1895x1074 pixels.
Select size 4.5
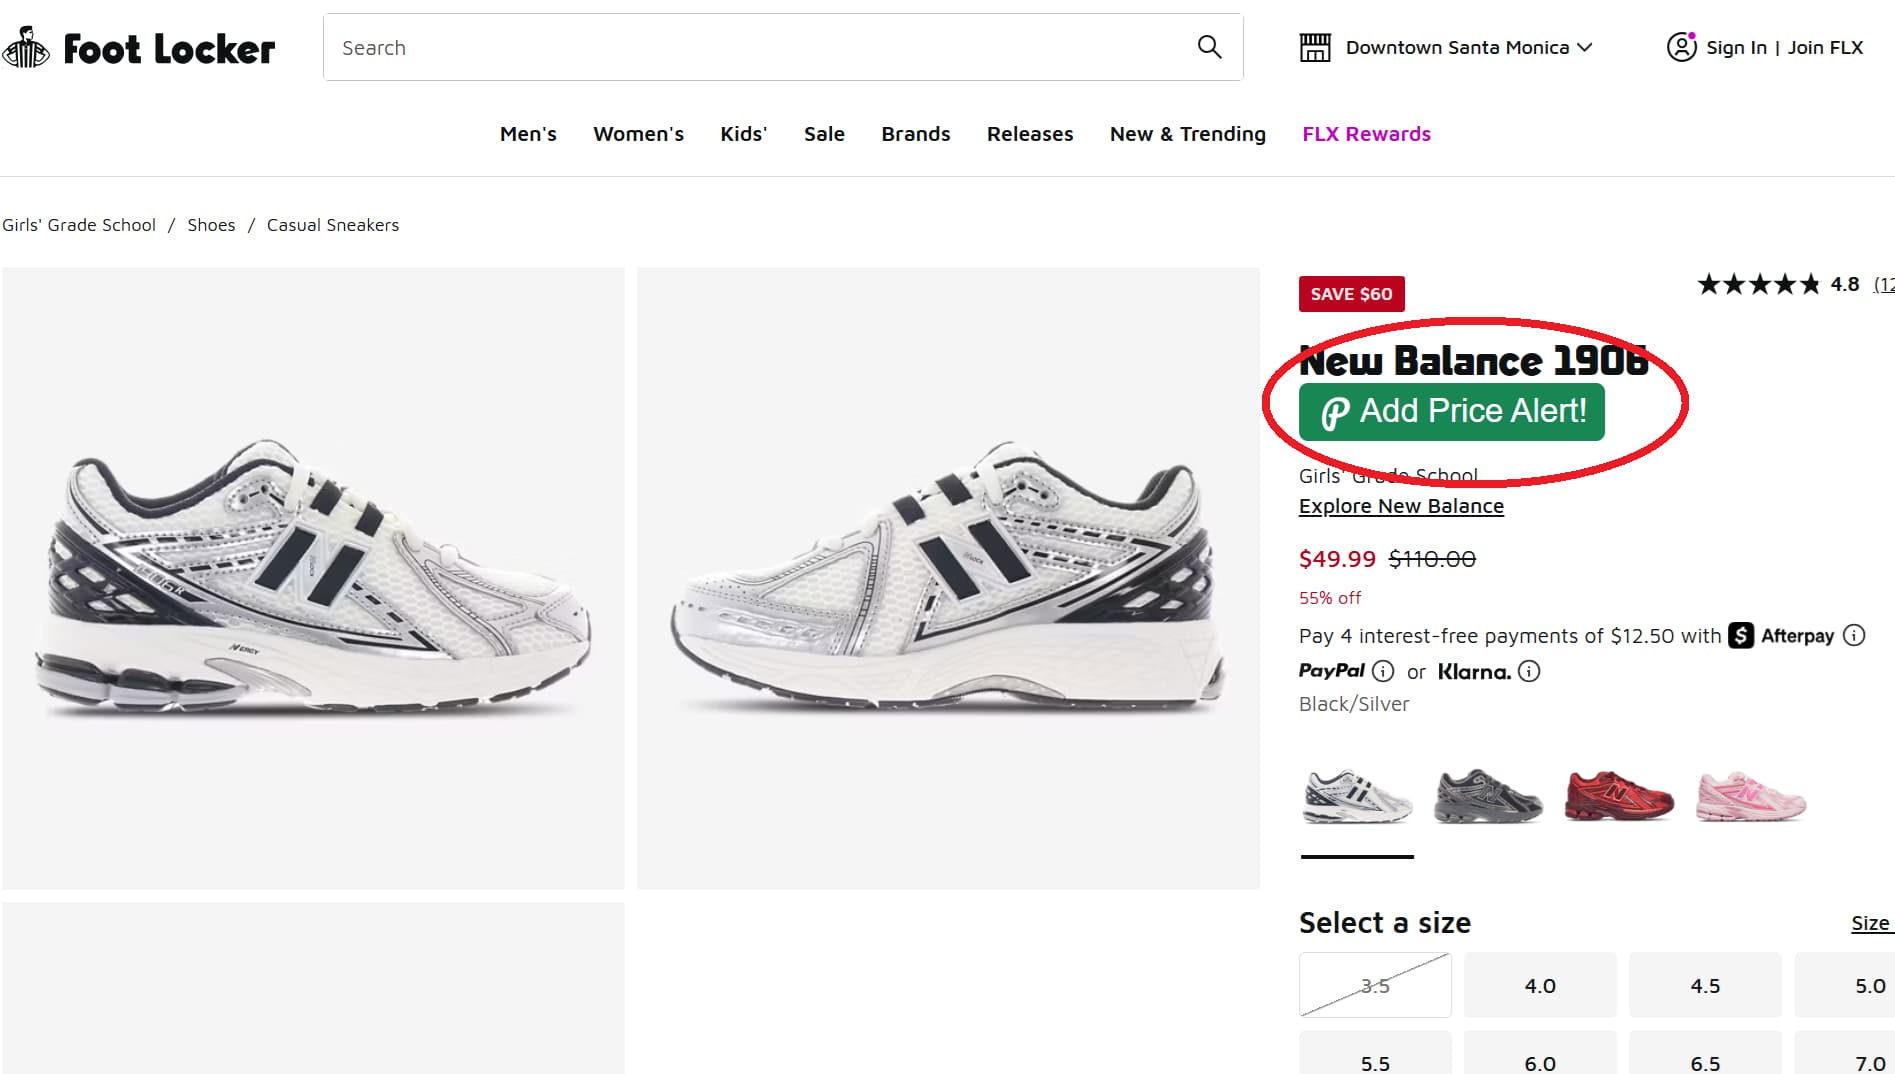click(1705, 985)
